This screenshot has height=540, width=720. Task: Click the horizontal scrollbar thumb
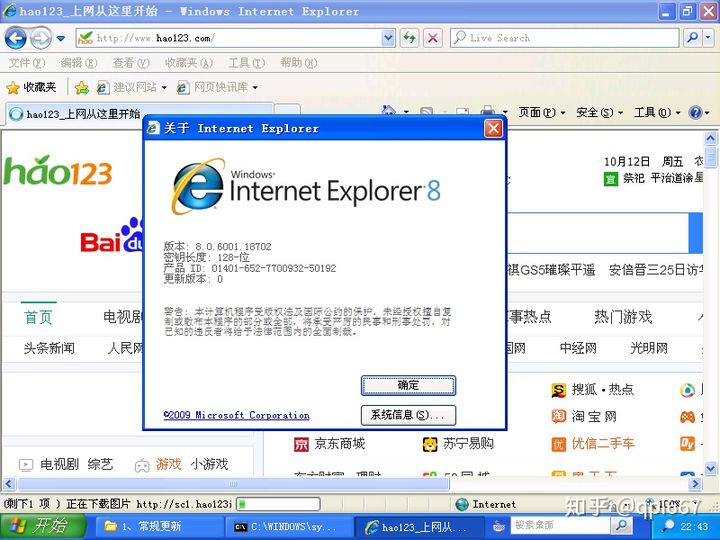(233, 484)
